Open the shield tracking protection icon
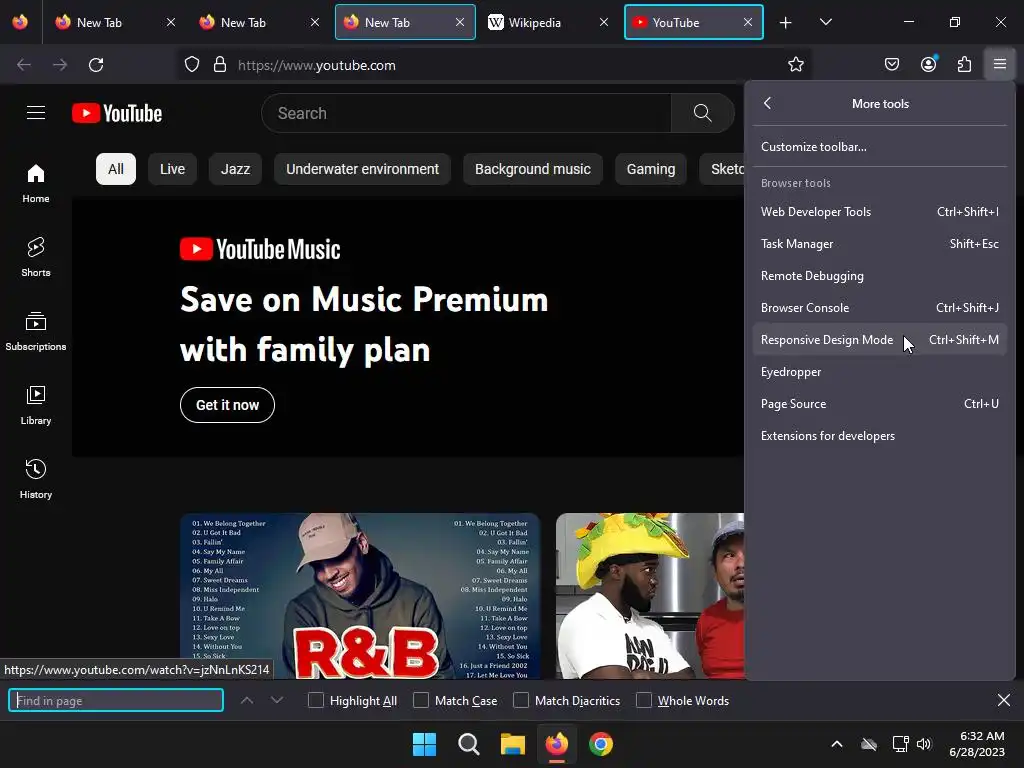Screen dimensions: 1024x768 (x=191, y=65)
